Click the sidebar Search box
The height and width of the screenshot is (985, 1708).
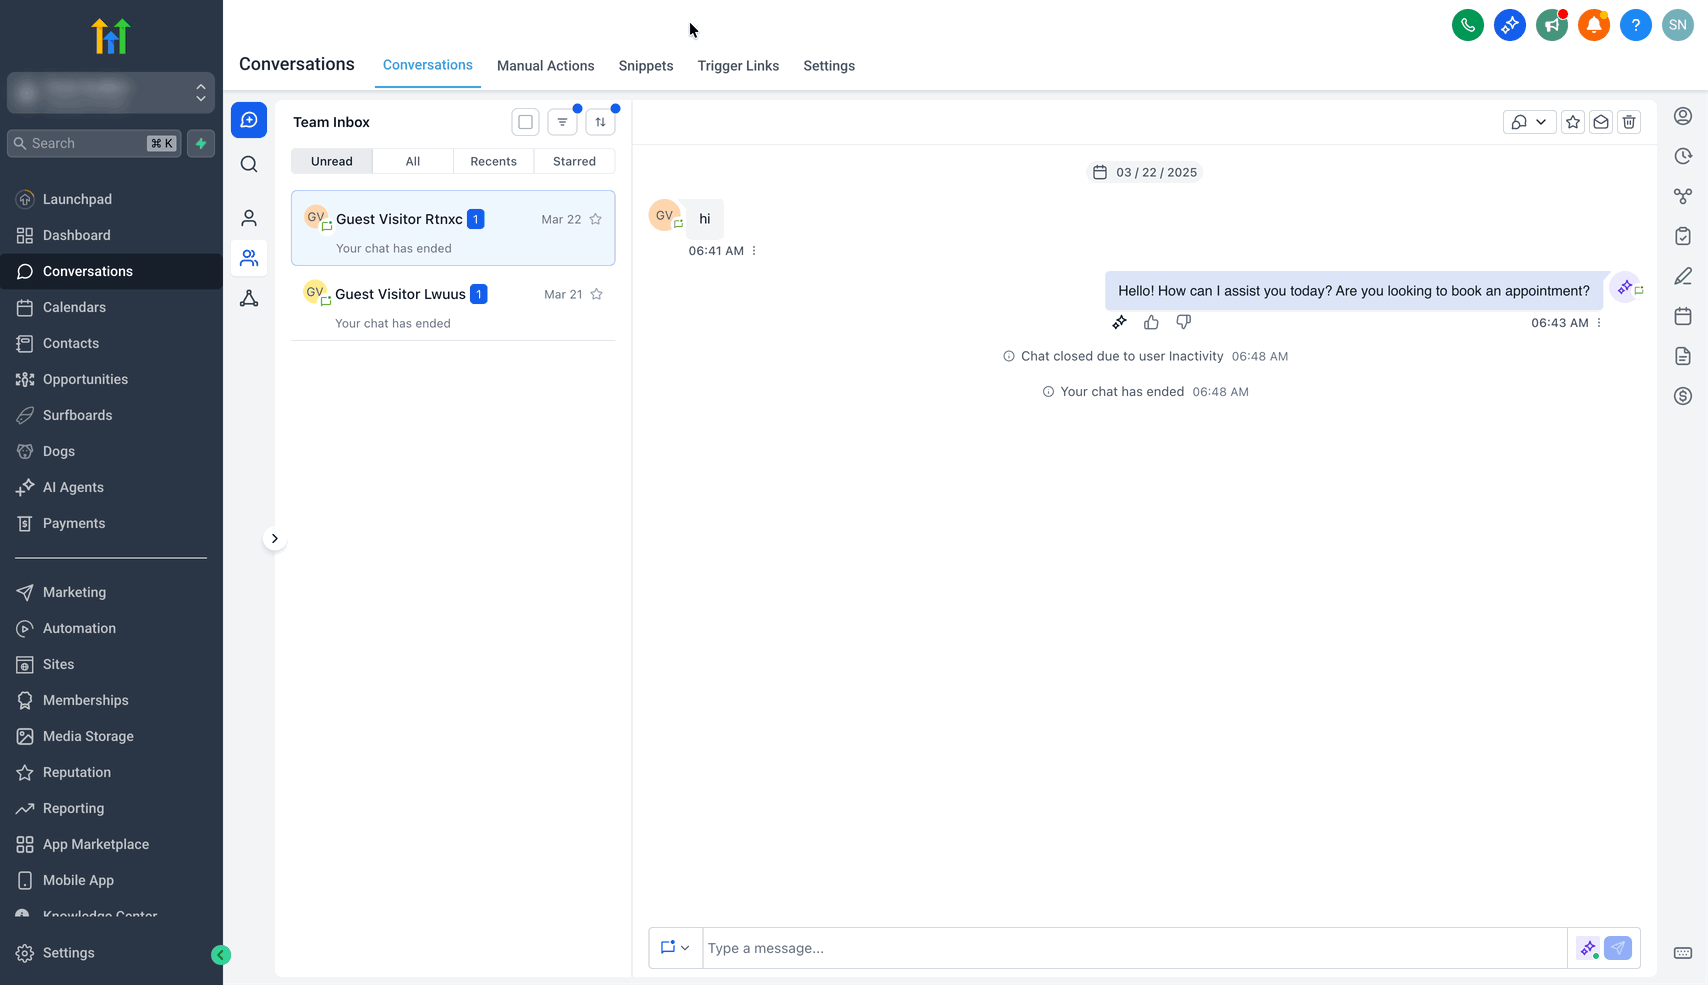[x=94, y=143]
